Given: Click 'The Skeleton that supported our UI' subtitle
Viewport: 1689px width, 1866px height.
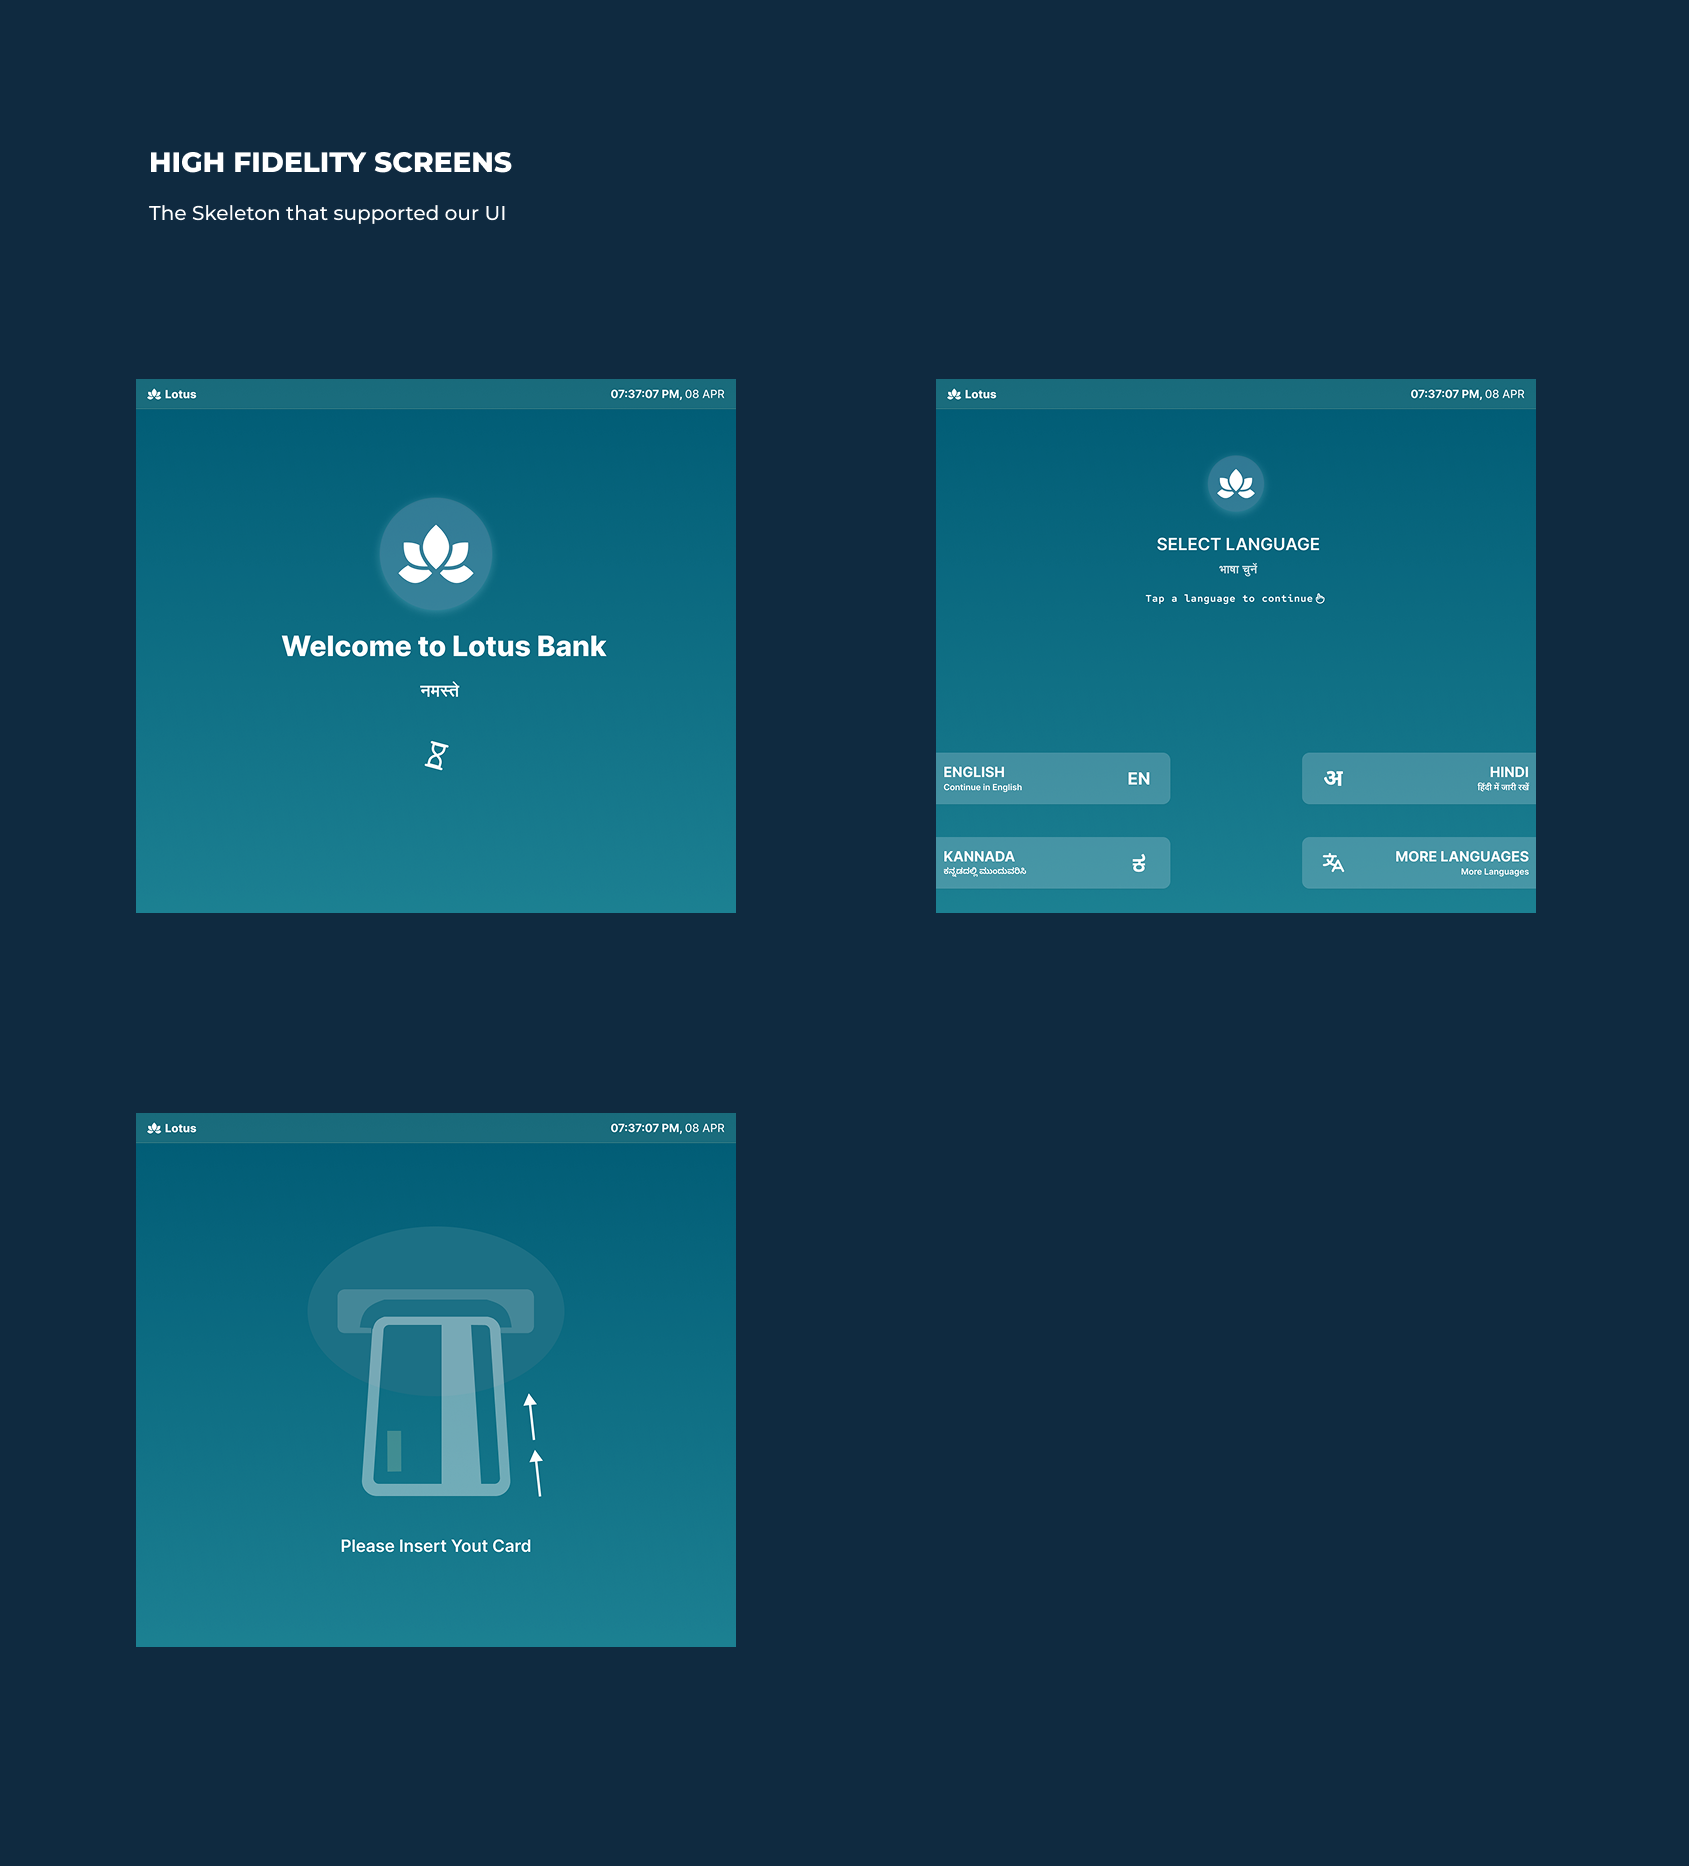Looking at the screenshot, I should (327, 213).
